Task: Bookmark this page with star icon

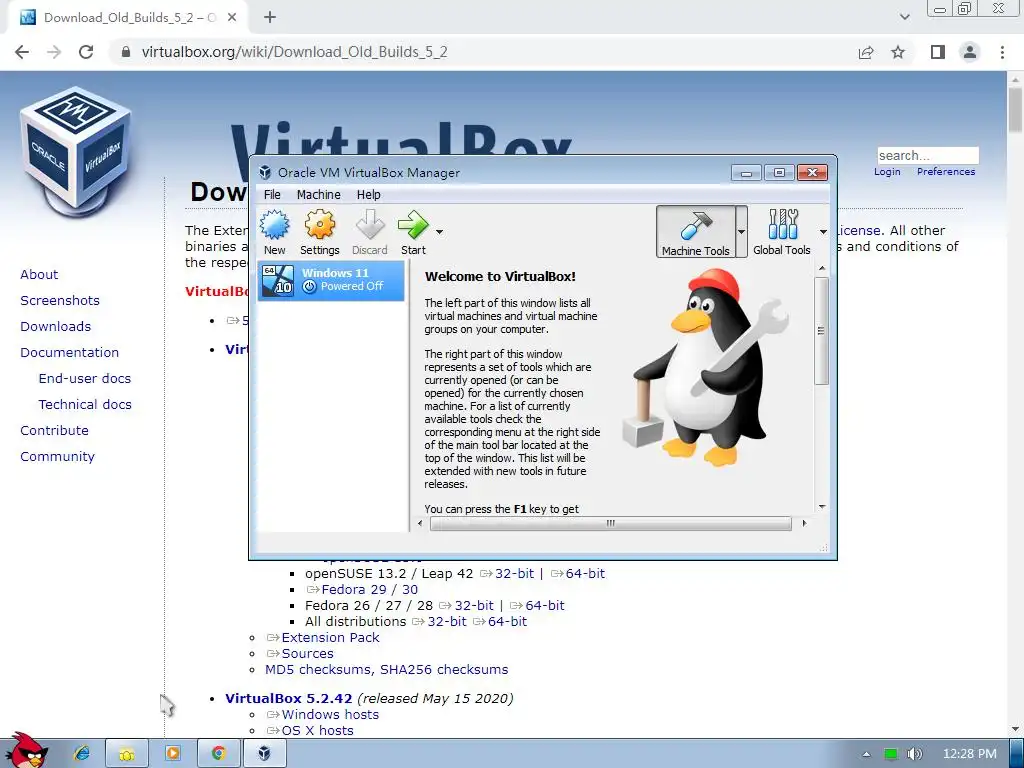Action: tap(898, 52)
